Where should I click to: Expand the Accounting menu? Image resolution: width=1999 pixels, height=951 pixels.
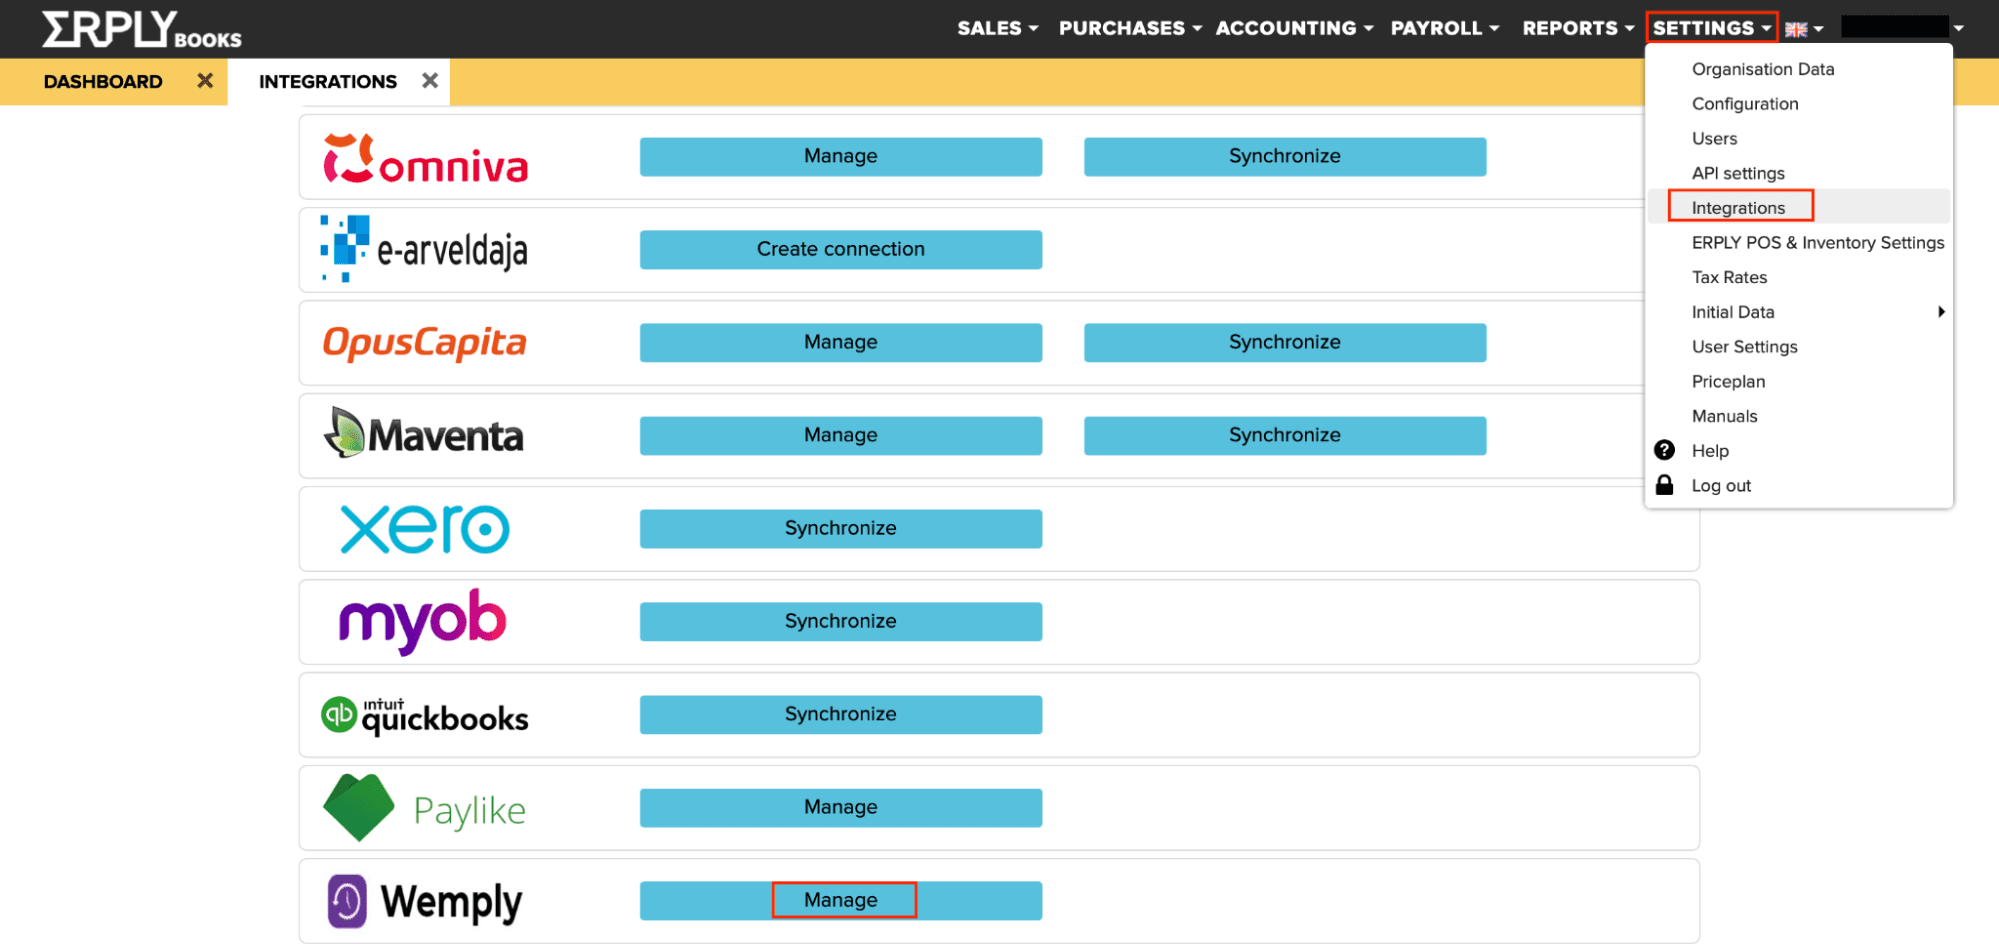1294,29
